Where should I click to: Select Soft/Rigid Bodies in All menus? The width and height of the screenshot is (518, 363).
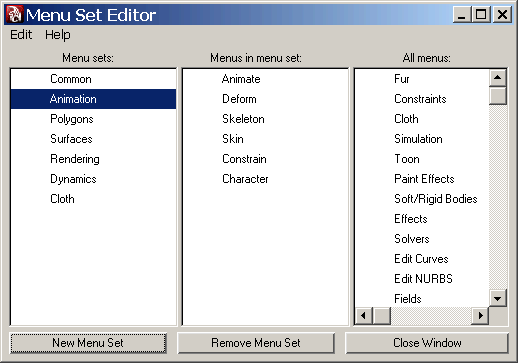(x=422, y=199)
